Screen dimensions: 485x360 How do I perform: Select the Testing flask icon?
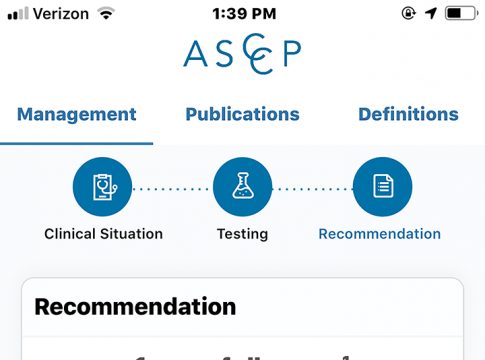click(242, 187)
